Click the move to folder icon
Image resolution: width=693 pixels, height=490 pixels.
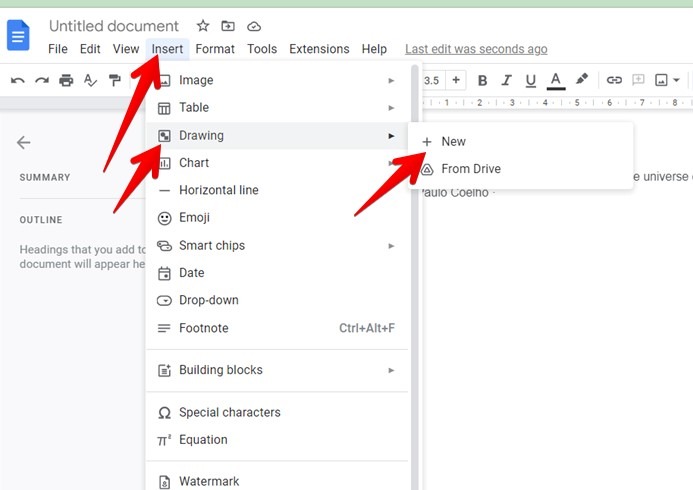(228, 26)
